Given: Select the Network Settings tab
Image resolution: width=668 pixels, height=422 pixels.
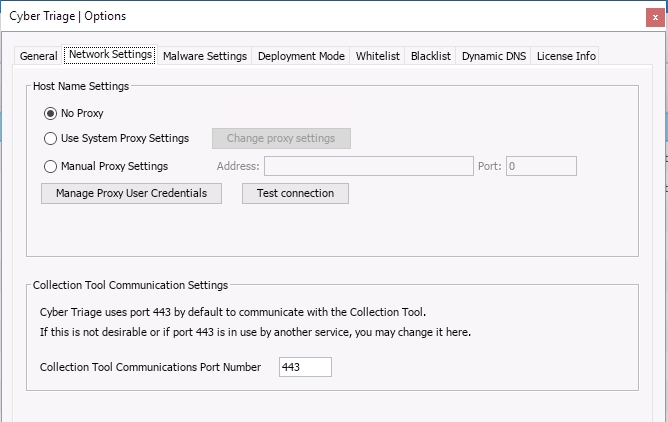Looking at the screenshot, I should tap(110, 55).
